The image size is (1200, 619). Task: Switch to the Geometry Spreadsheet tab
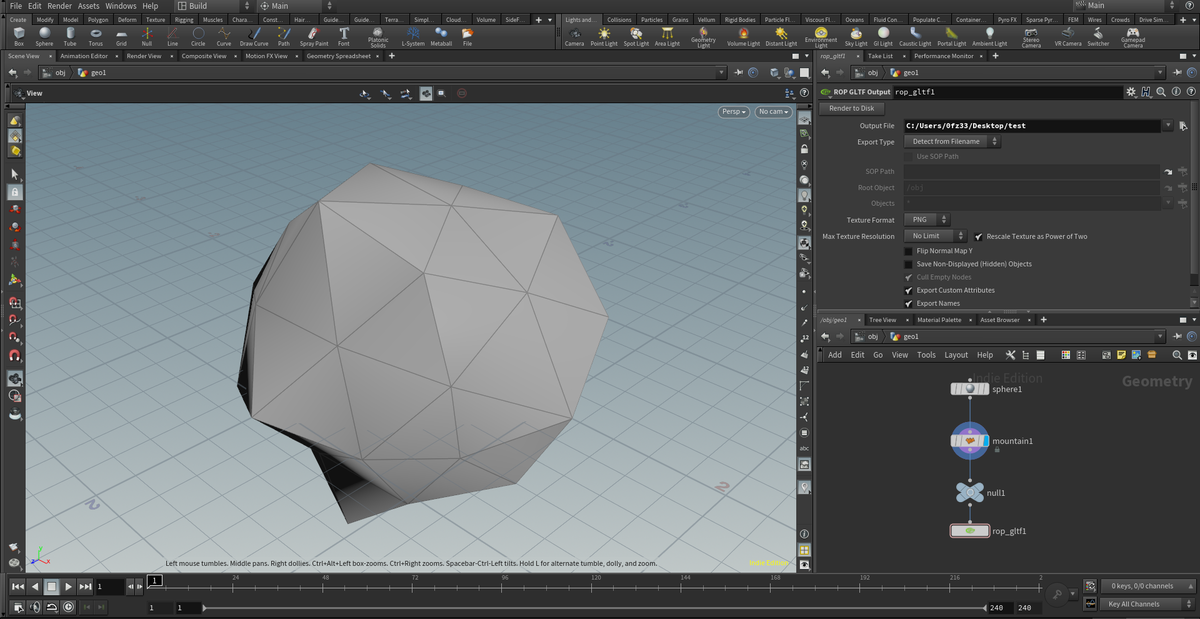337,56
